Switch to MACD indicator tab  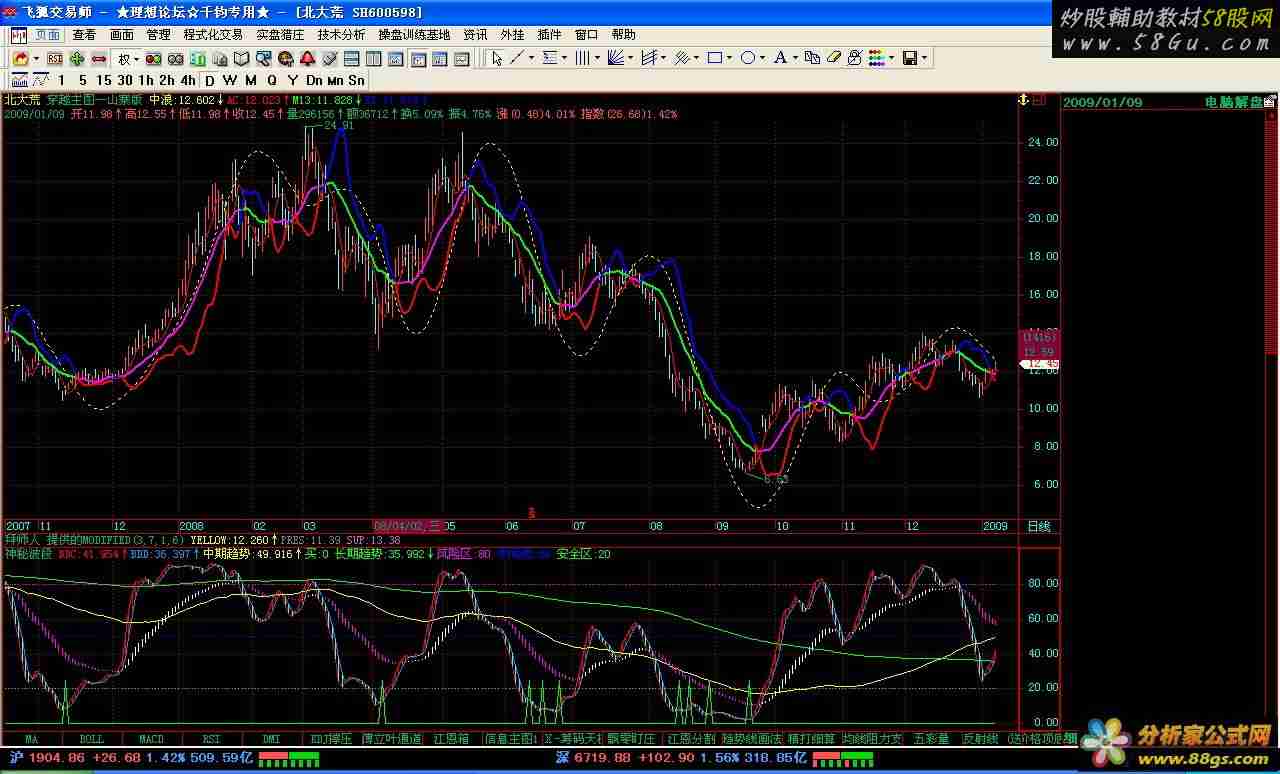pyautogui.click(x=151, y=739)
